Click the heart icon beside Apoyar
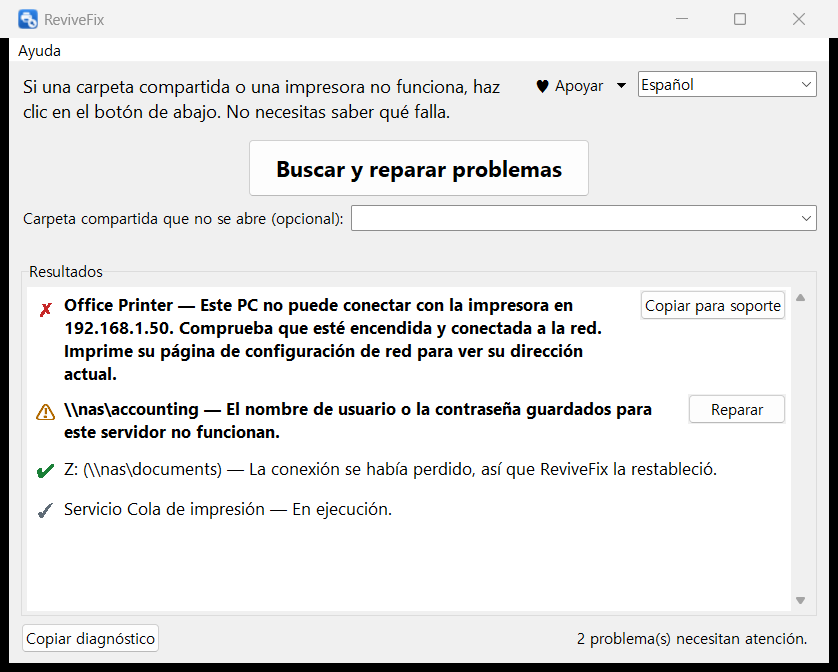 point(542,86)
